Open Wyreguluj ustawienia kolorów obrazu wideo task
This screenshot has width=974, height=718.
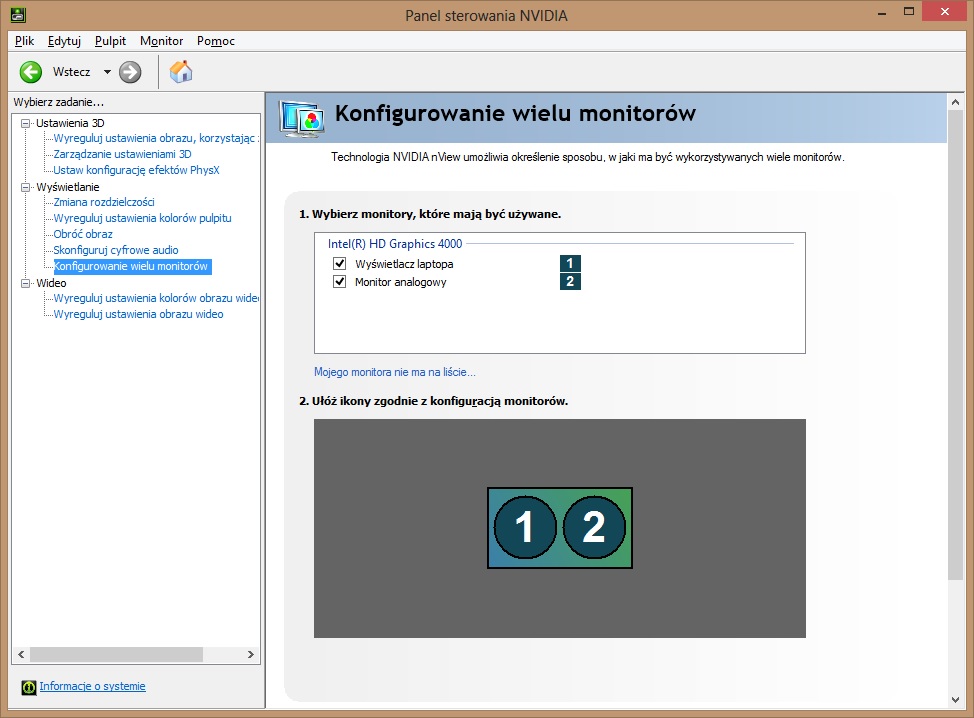coord(156,298)
